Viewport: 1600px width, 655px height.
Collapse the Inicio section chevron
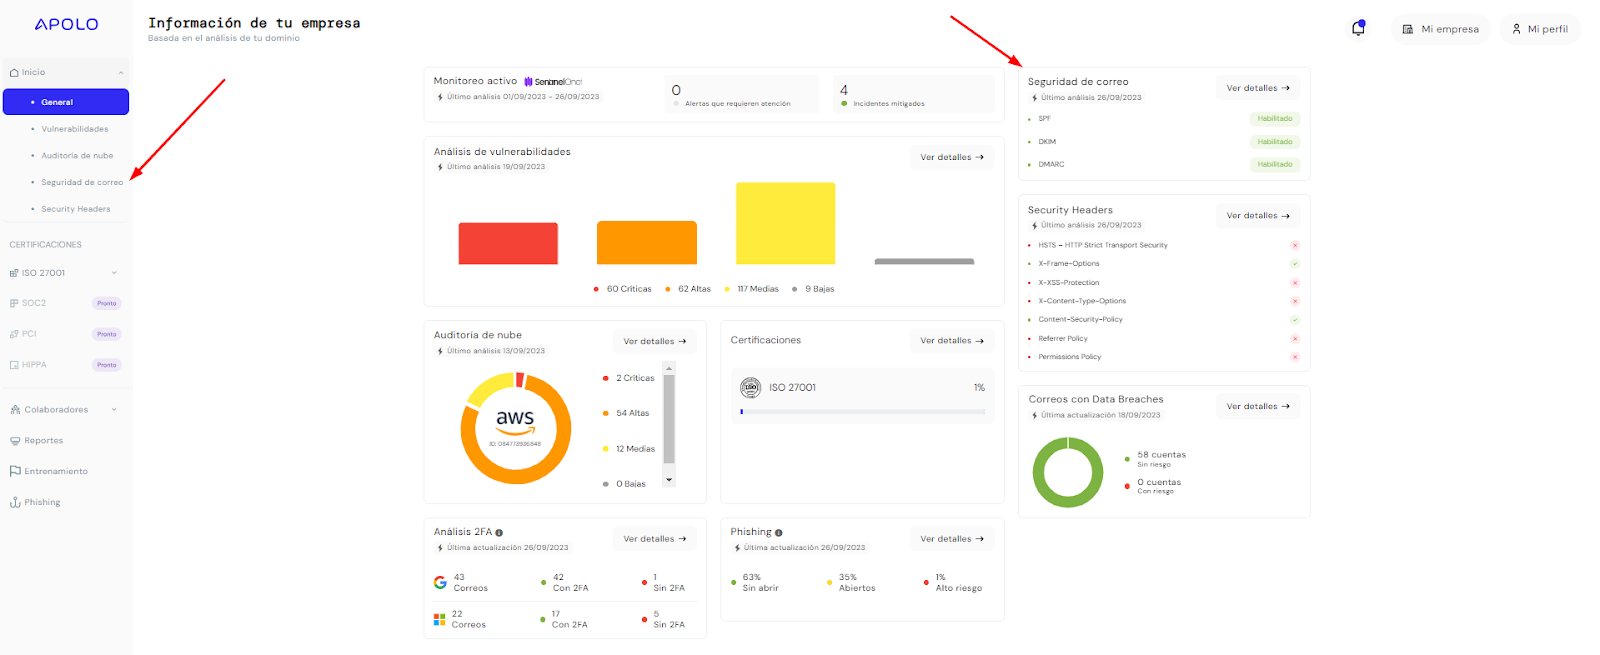tap(121, 72)
